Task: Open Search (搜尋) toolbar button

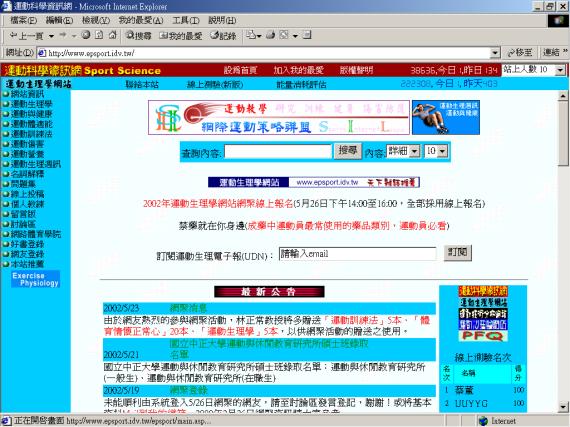Action: (x=139, y=36)
